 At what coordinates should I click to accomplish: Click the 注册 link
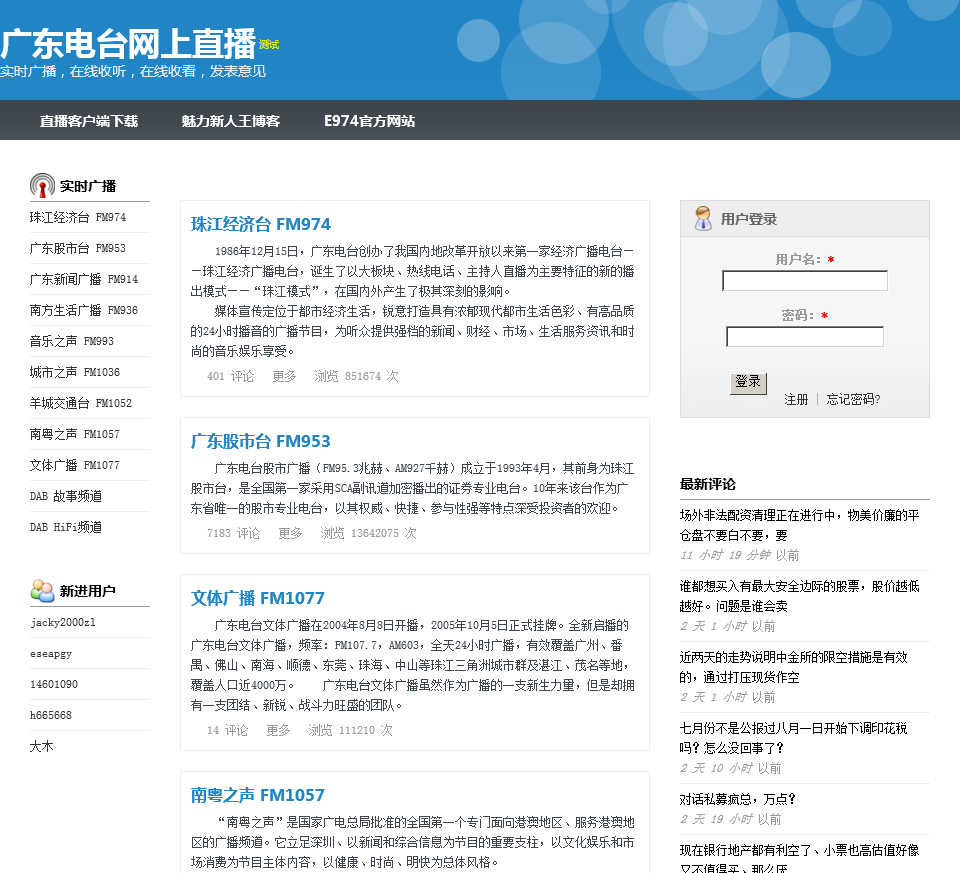pos(796,399)
